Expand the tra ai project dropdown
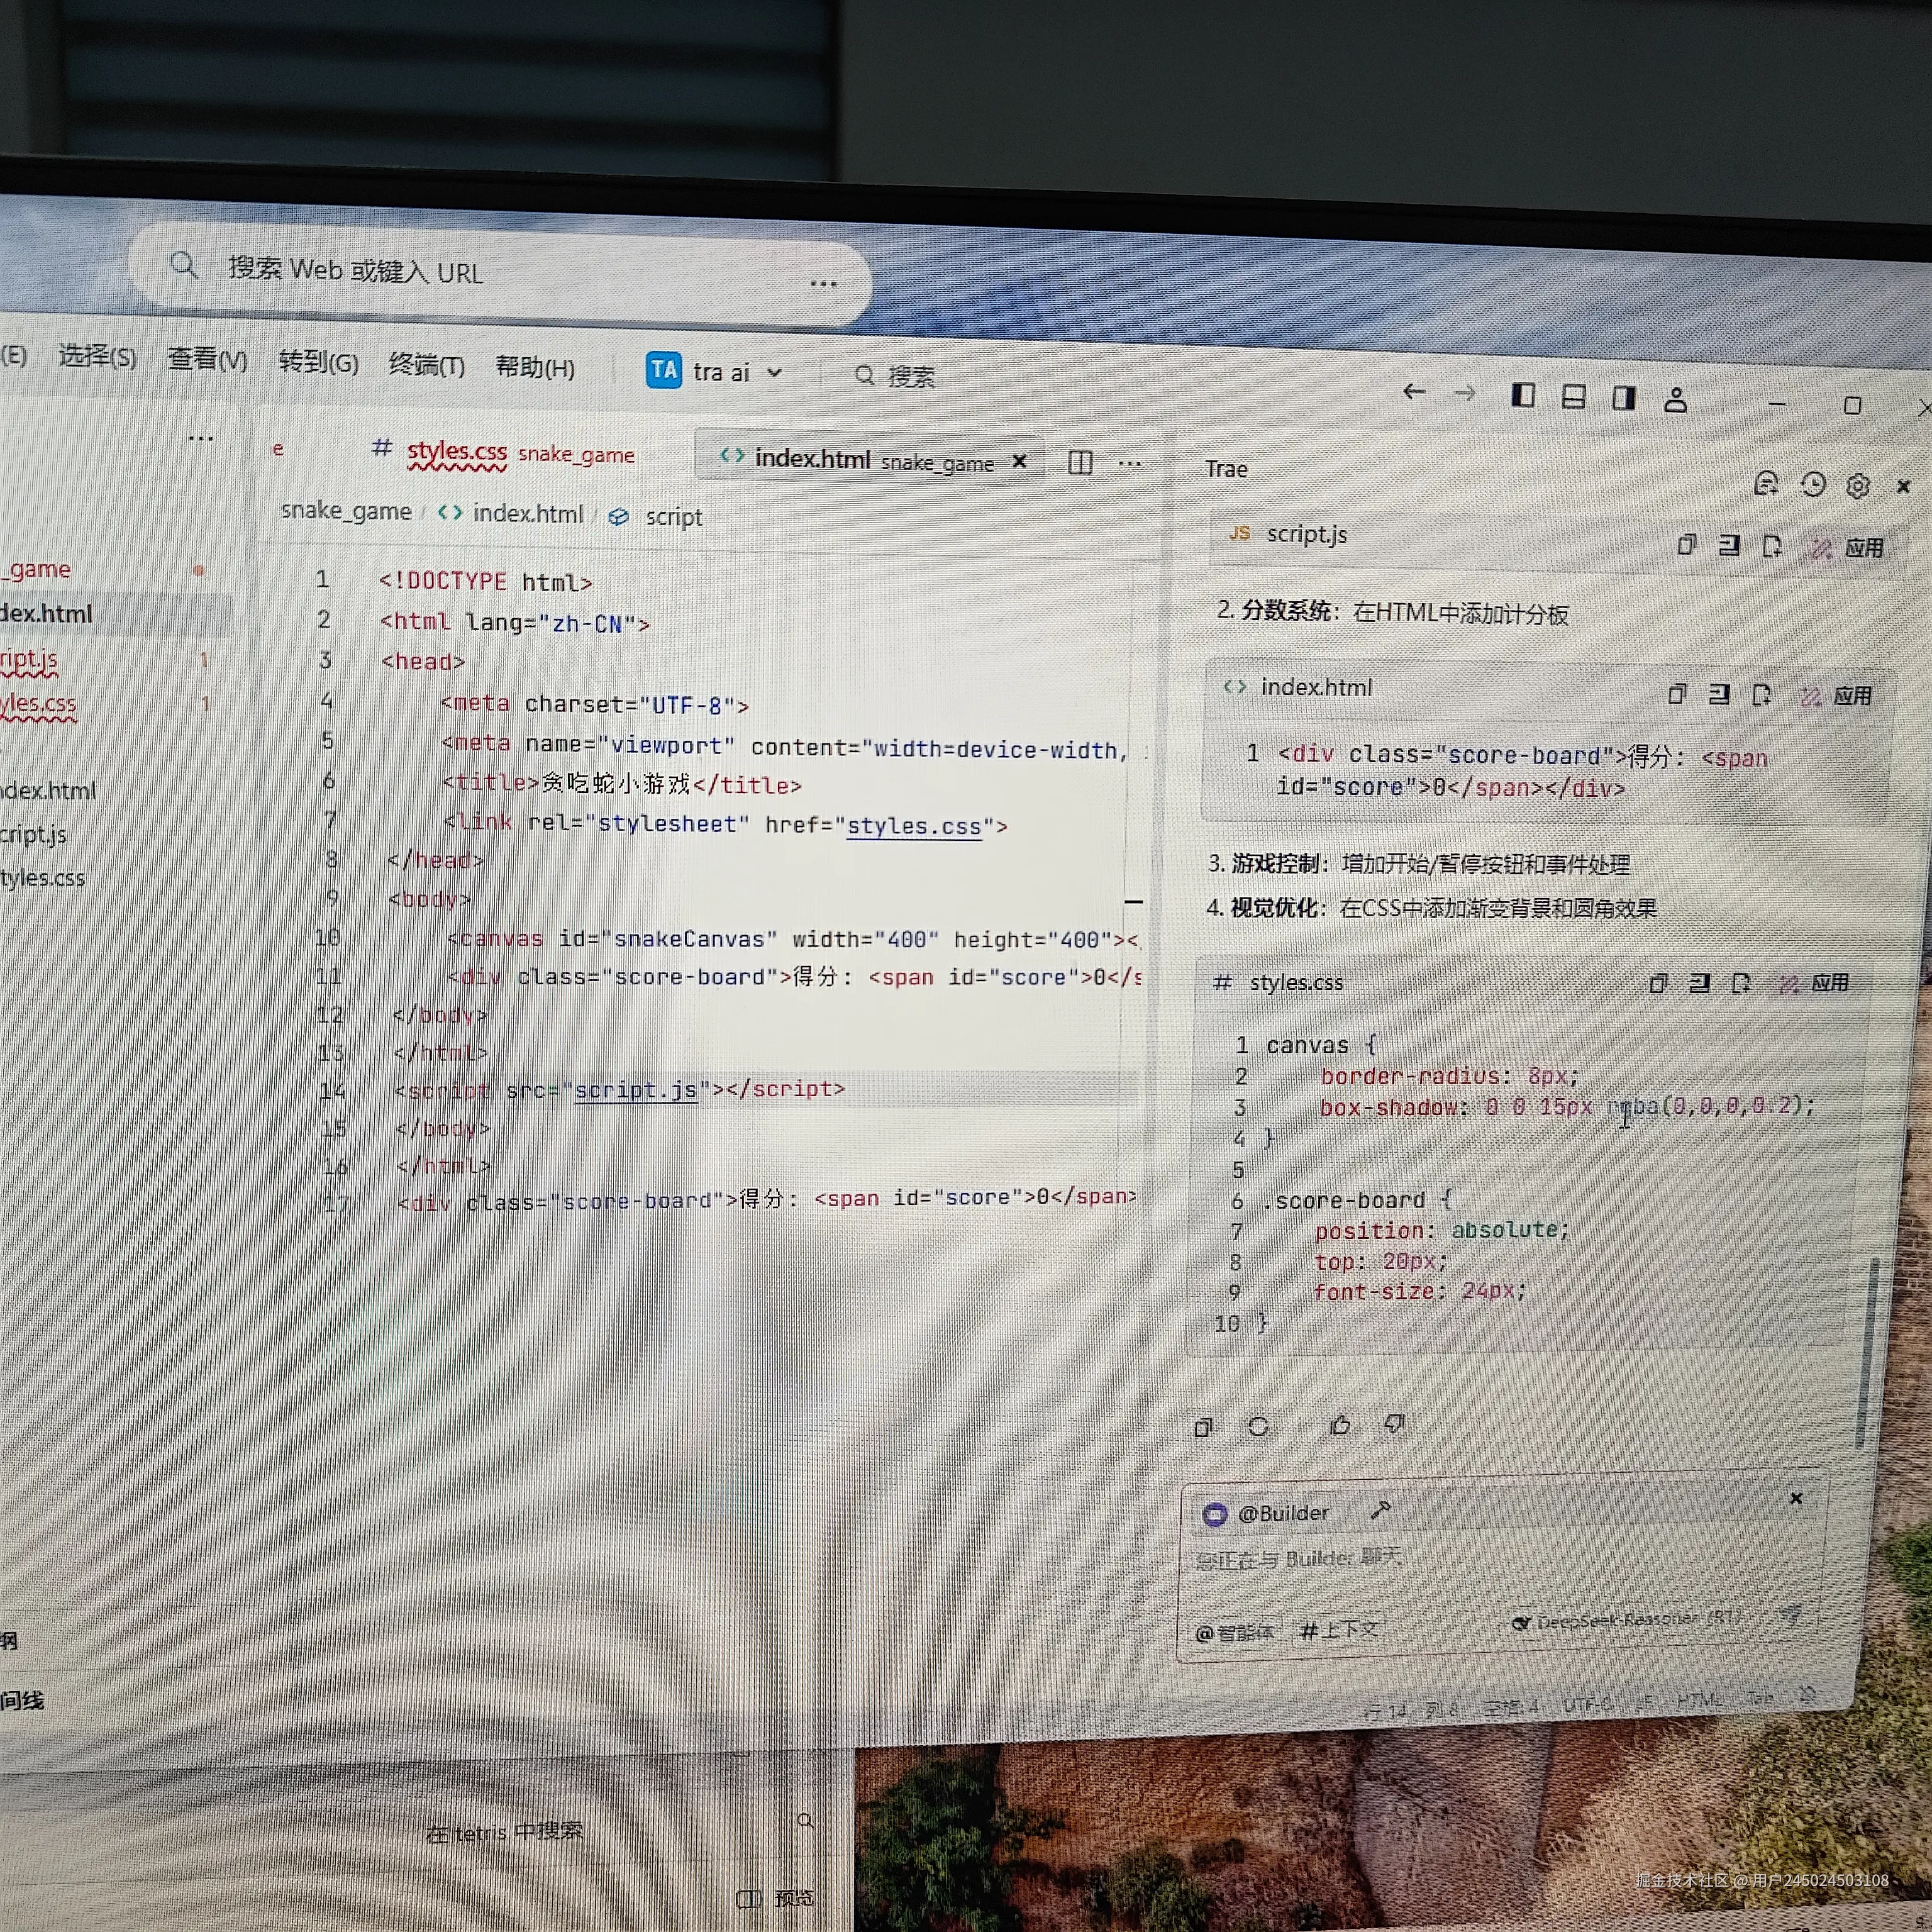Viewport: 1932px width, 1932px height. tap(774, 373)
